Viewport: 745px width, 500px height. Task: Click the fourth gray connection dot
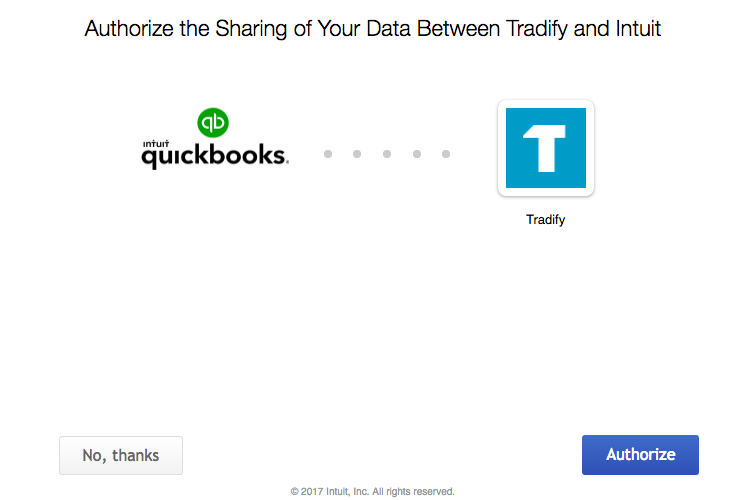(417, 154)
